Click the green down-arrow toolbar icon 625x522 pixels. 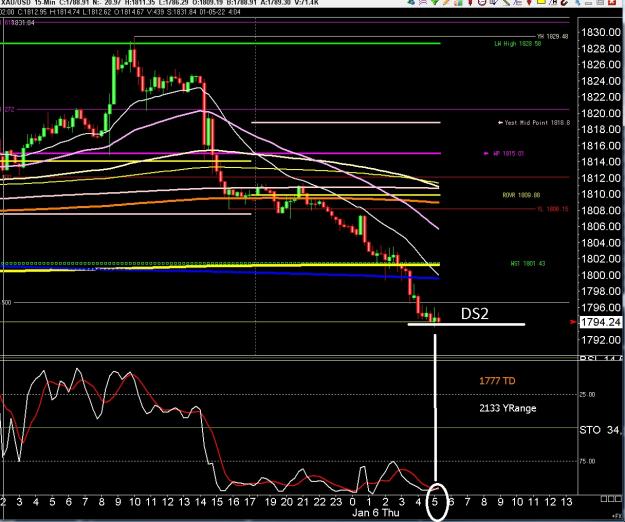tap(434, 2)
